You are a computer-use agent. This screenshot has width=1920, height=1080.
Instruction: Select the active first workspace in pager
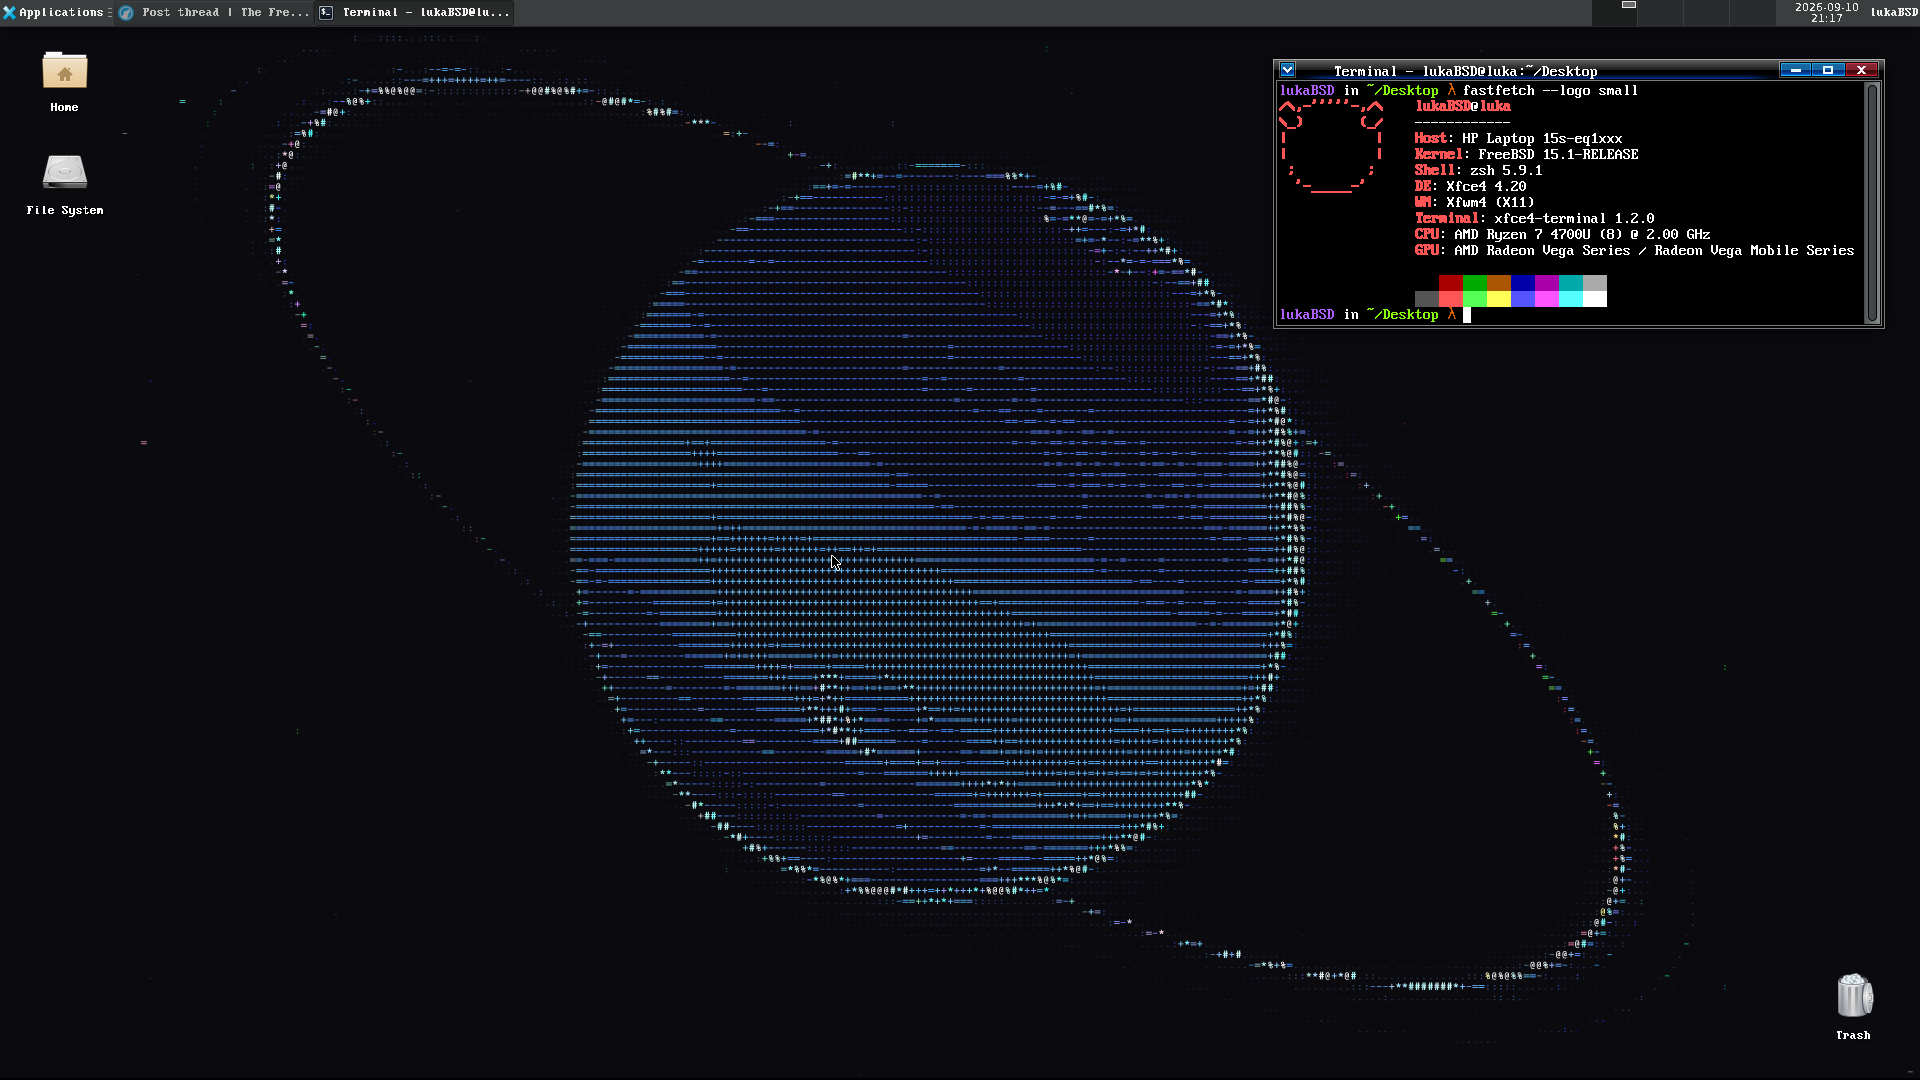(x=1615, y=12)
